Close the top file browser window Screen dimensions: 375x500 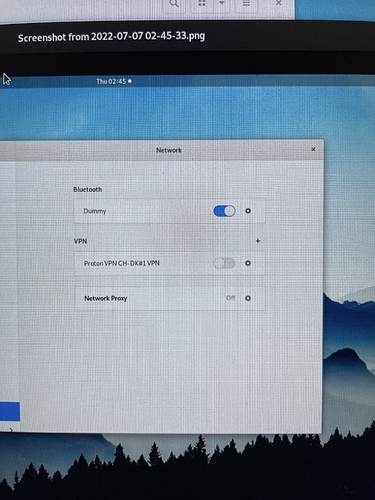279,3
